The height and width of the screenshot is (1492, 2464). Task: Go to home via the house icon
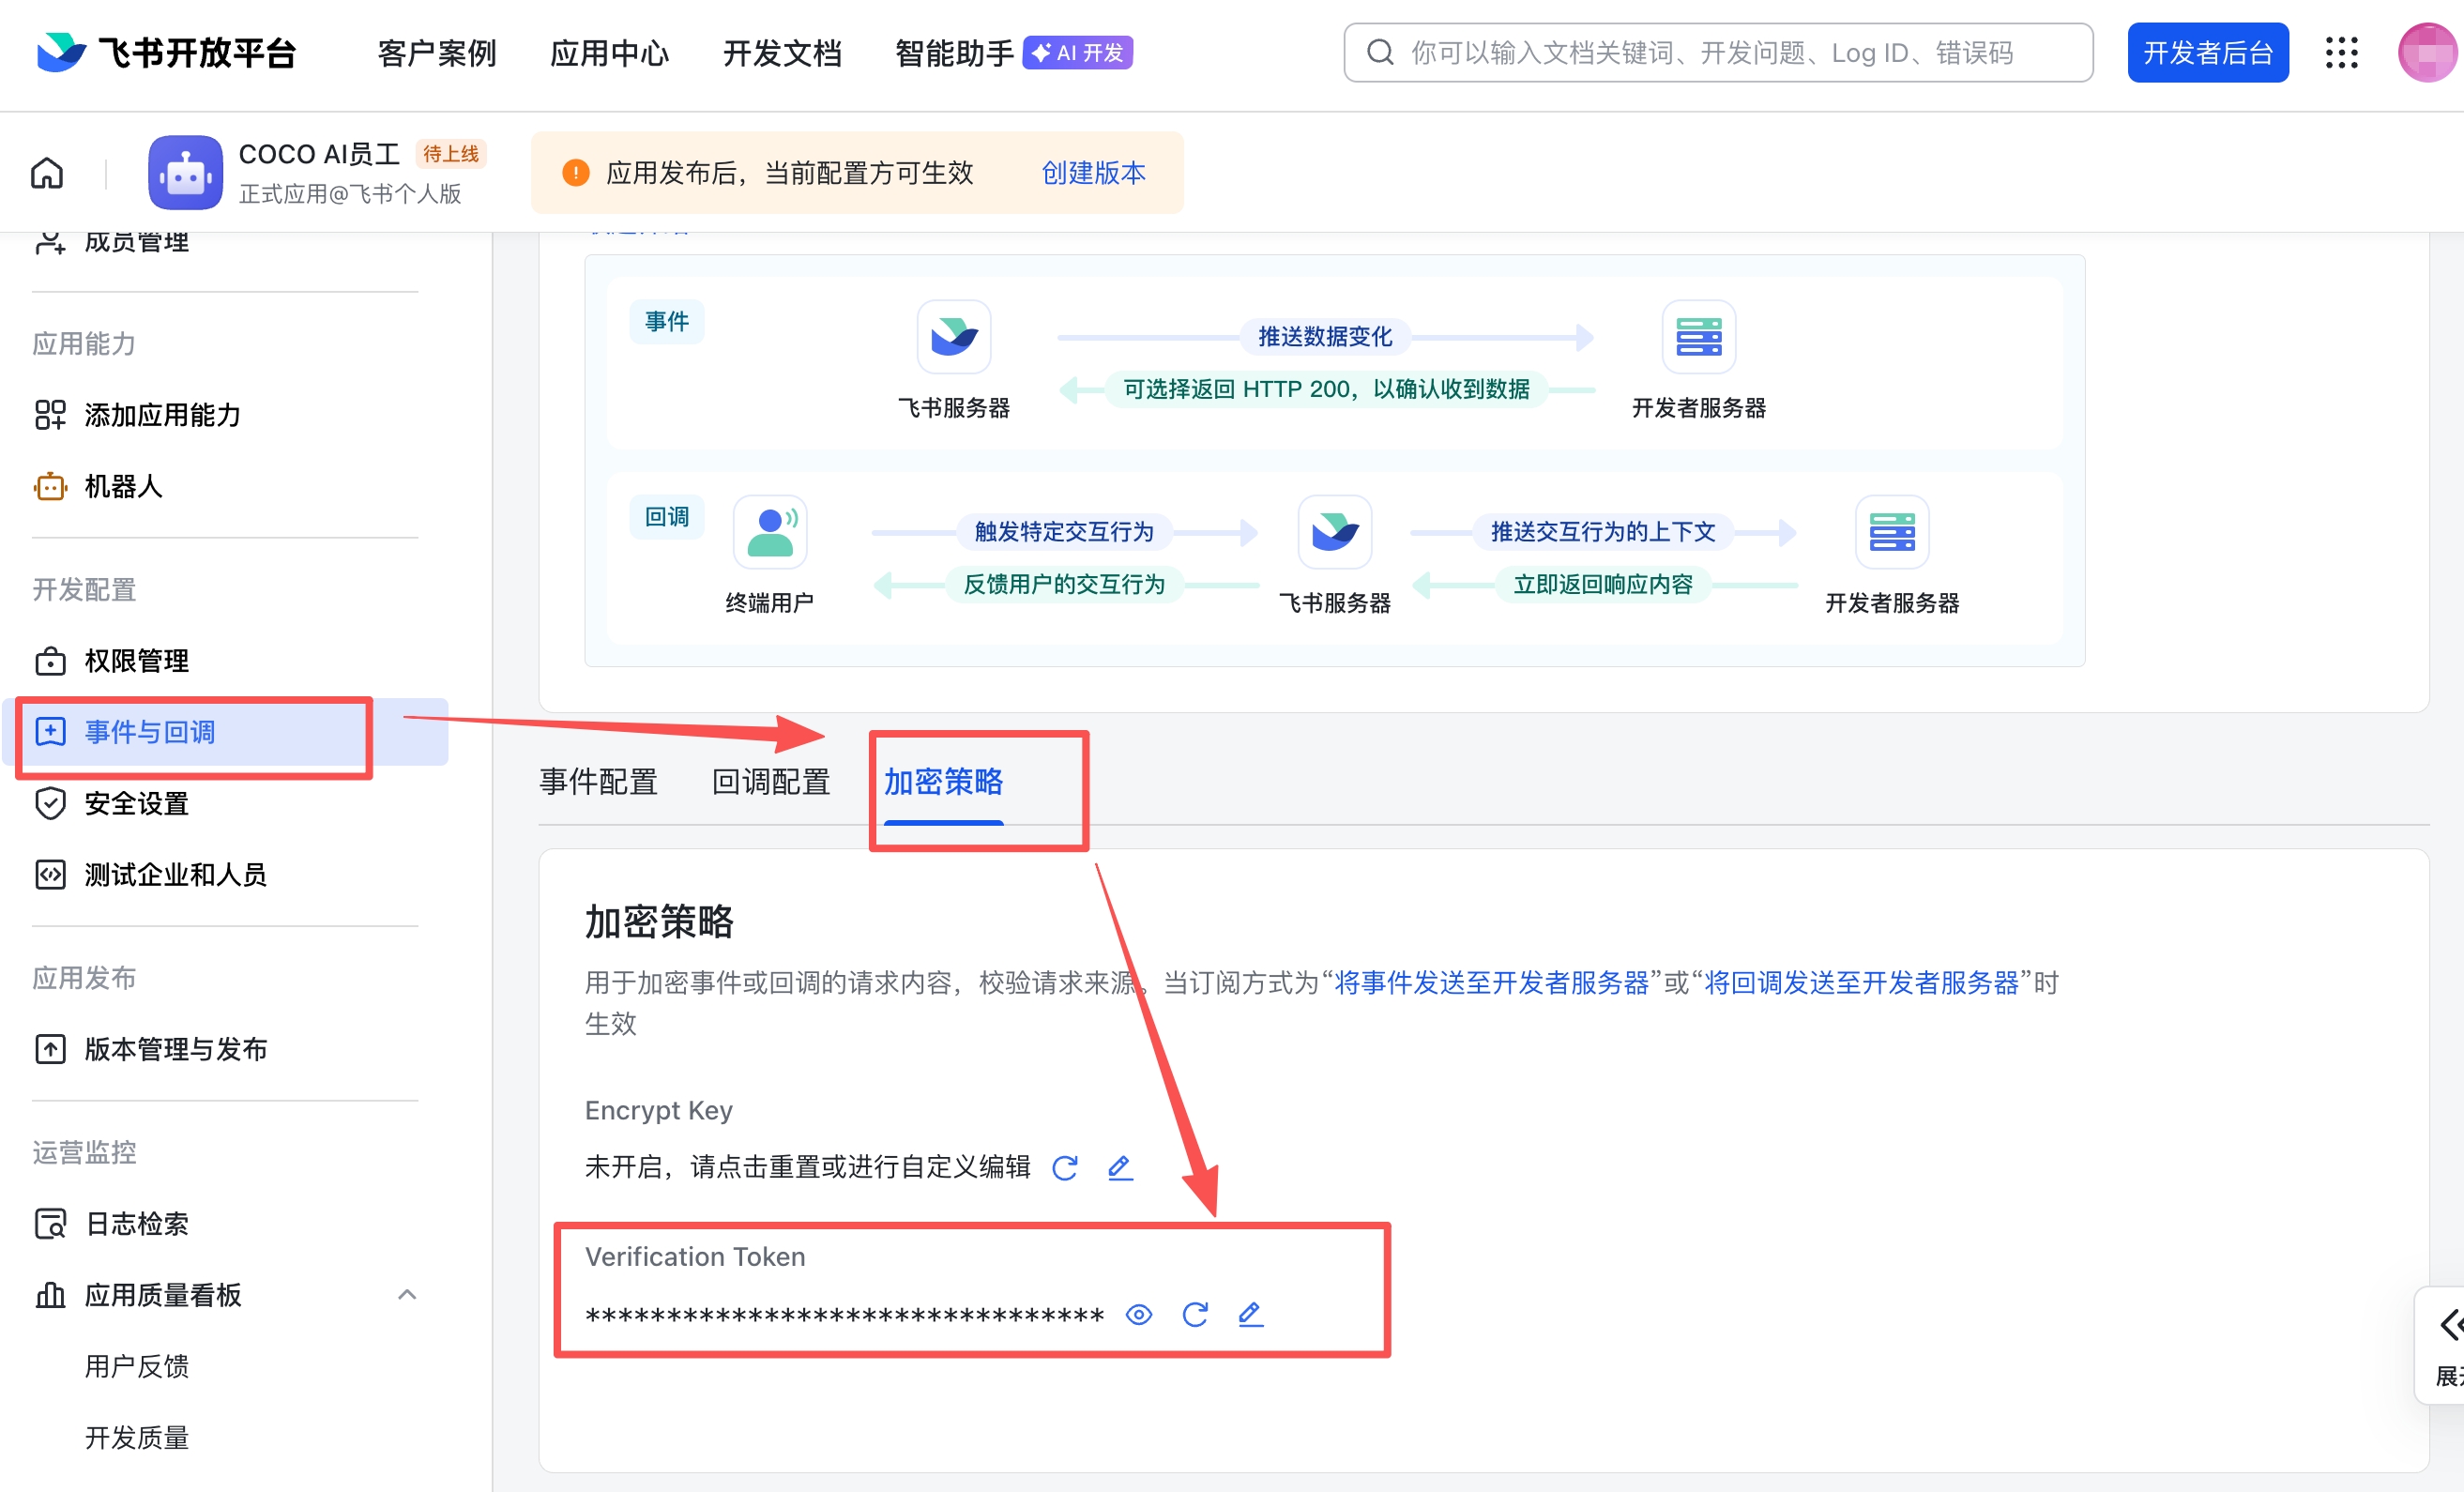pos(46,172)
